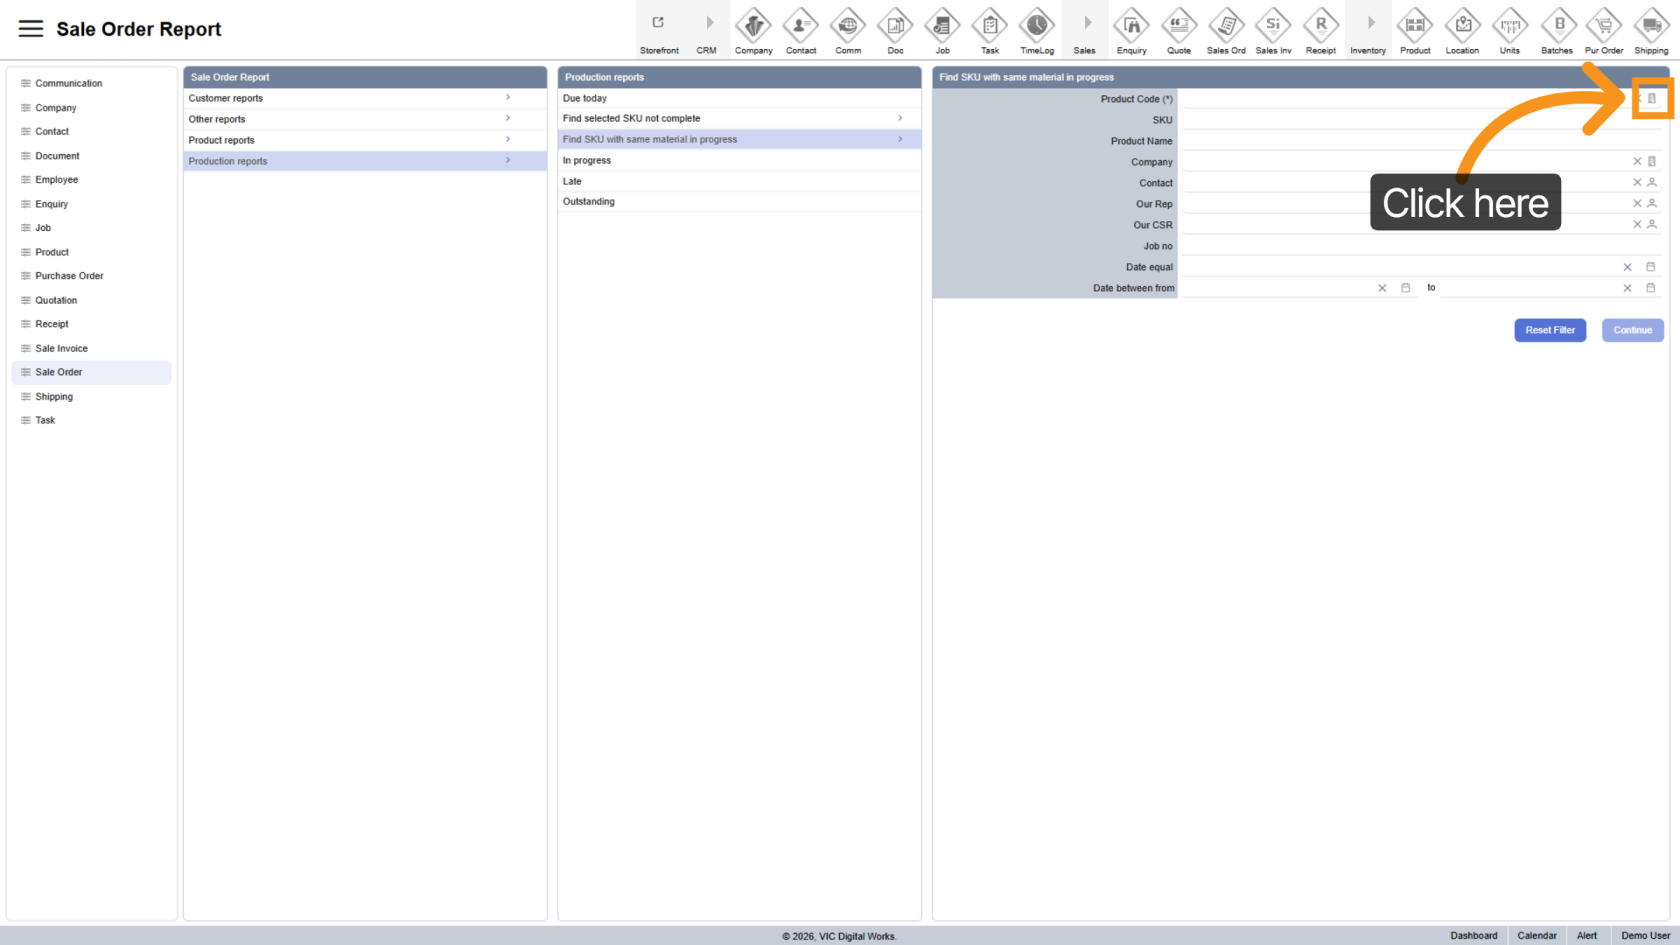
Task: Select Purchase Order in the sidebar
Action: (69, 276)
